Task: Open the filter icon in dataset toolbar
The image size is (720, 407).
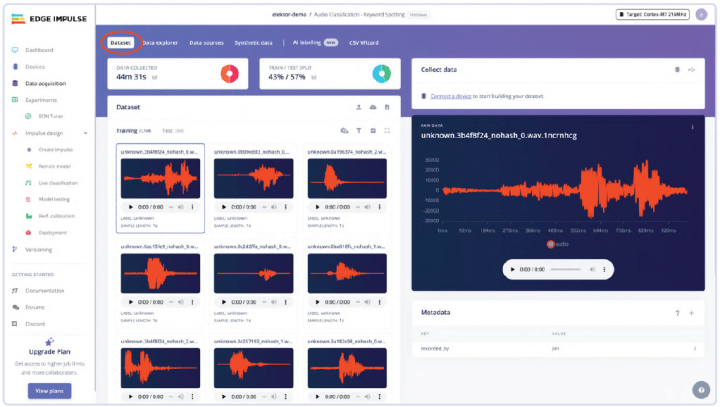Action: click(x=359, y=130)
